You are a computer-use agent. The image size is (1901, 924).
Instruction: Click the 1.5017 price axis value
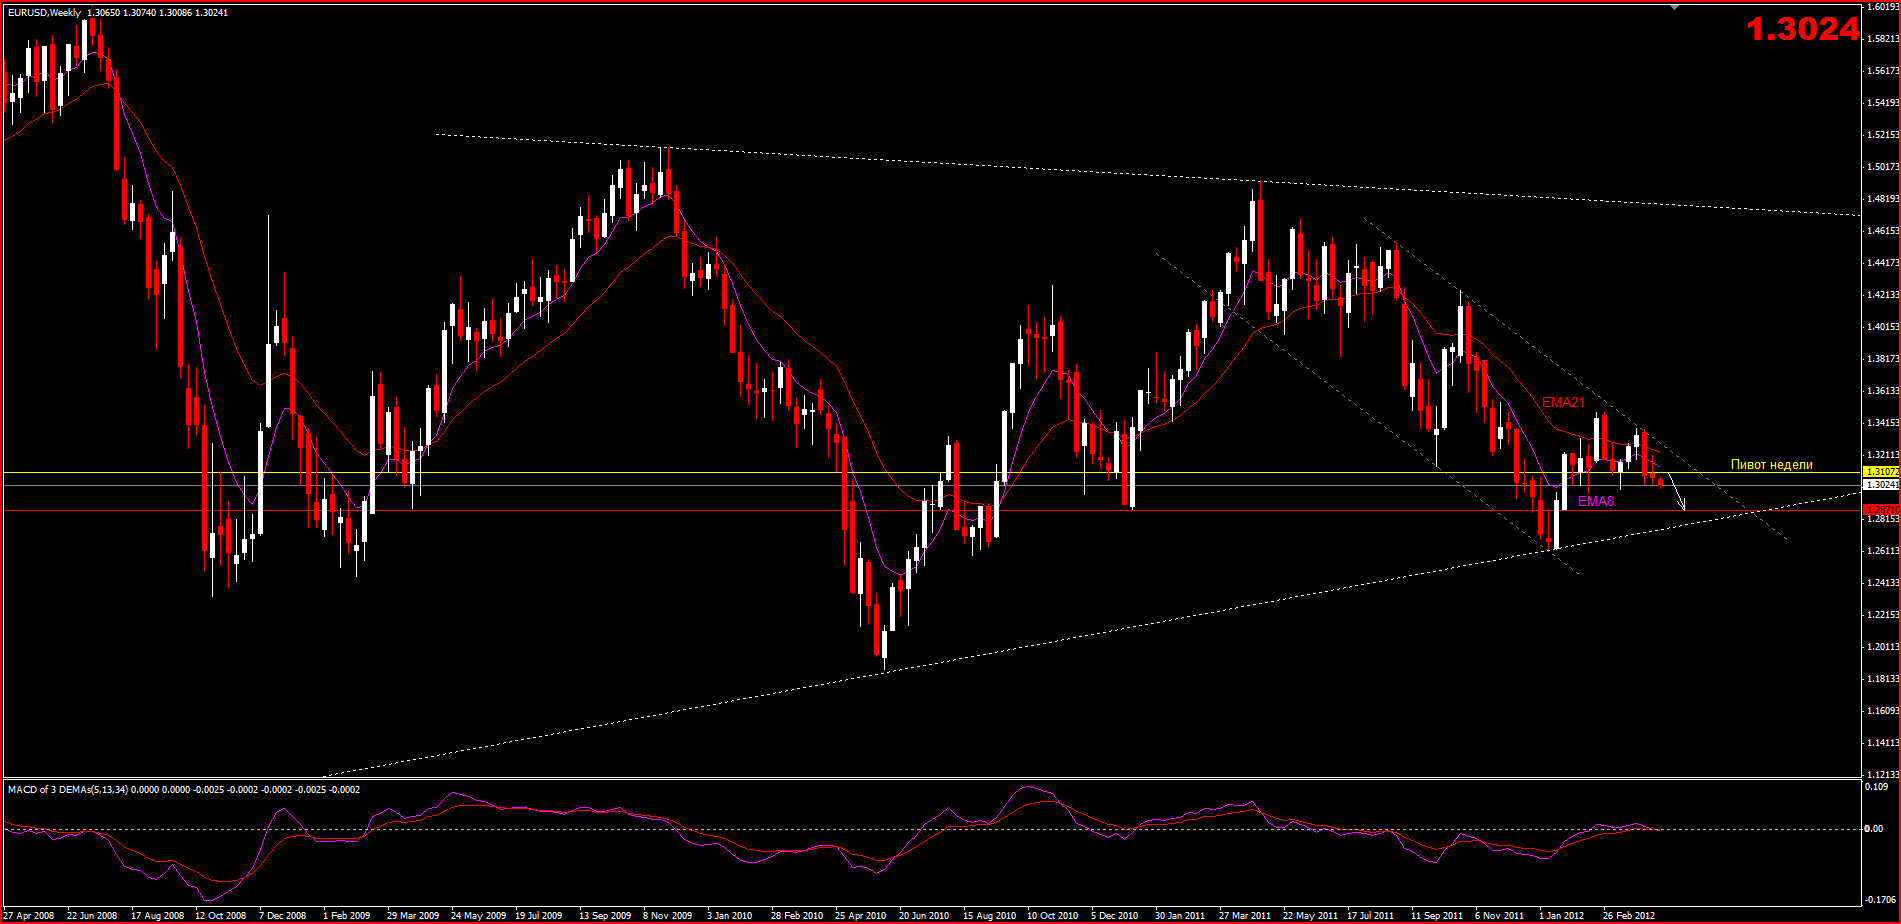[x=1883, y=167]
